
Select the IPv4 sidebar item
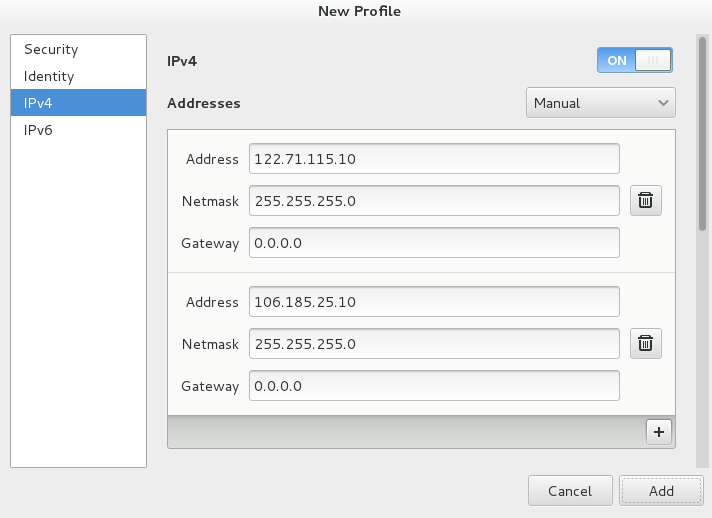(39, 102)
